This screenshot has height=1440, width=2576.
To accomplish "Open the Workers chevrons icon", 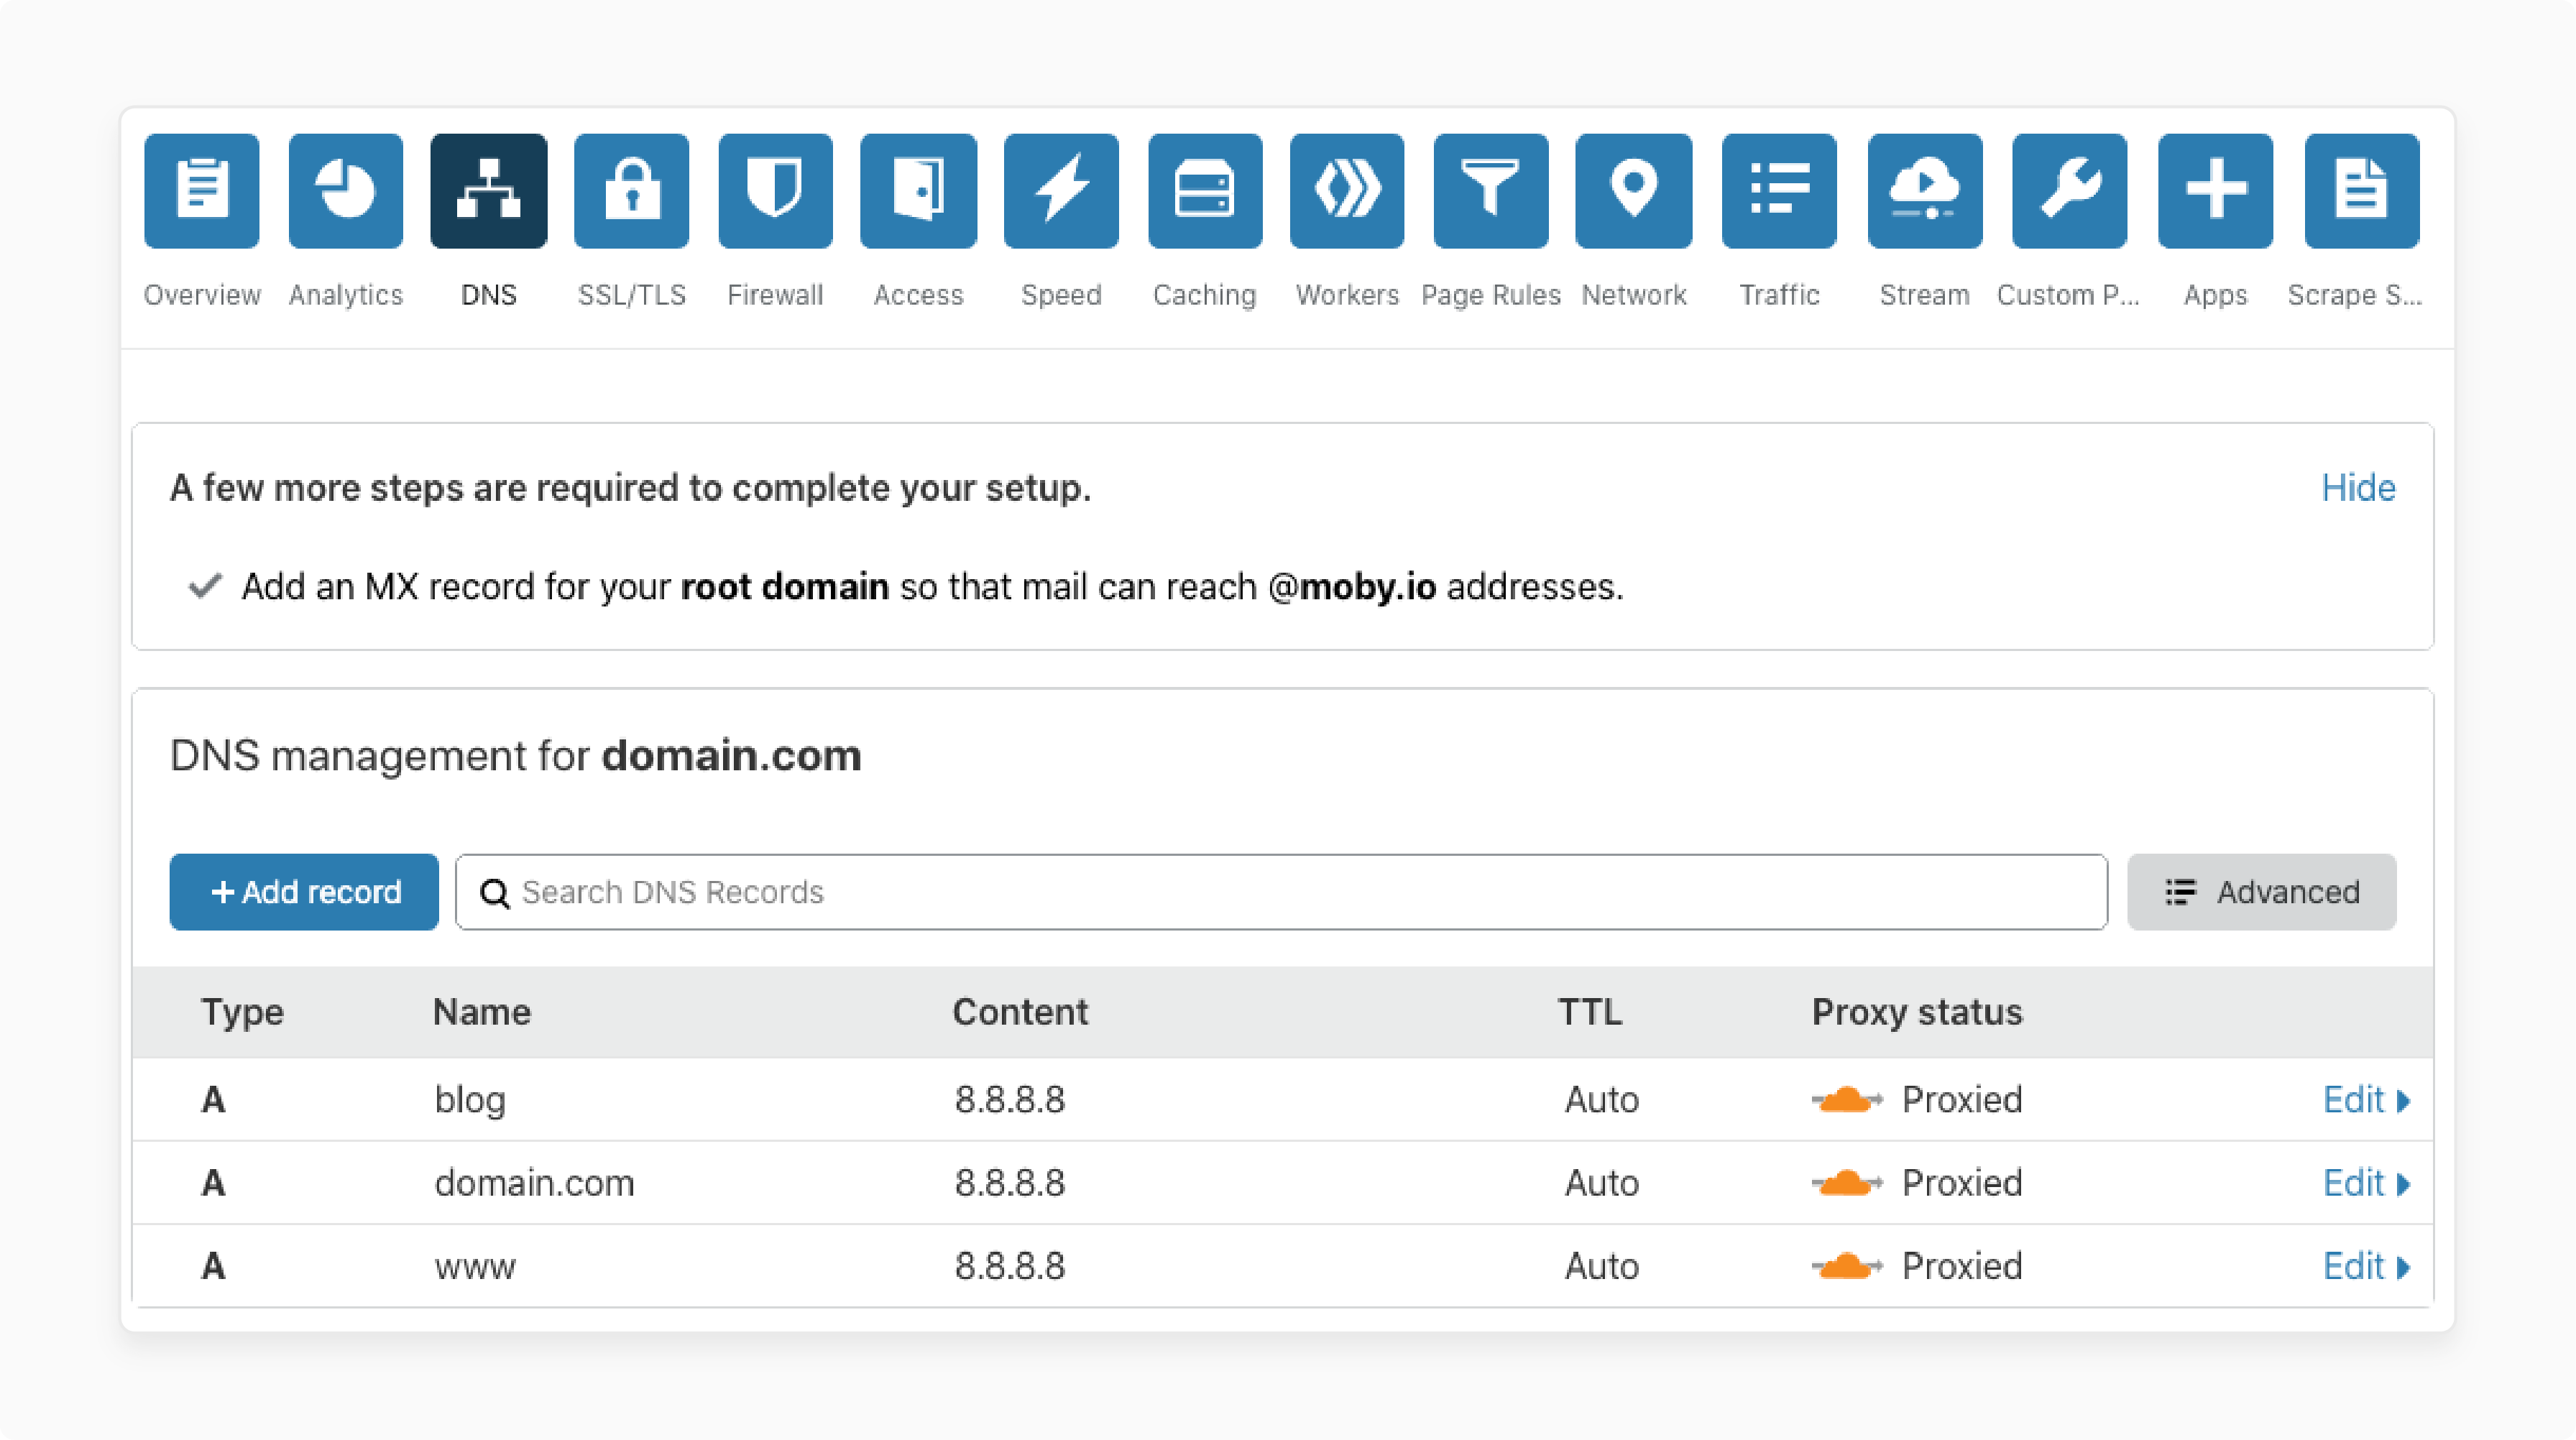I will [1347, 190].
